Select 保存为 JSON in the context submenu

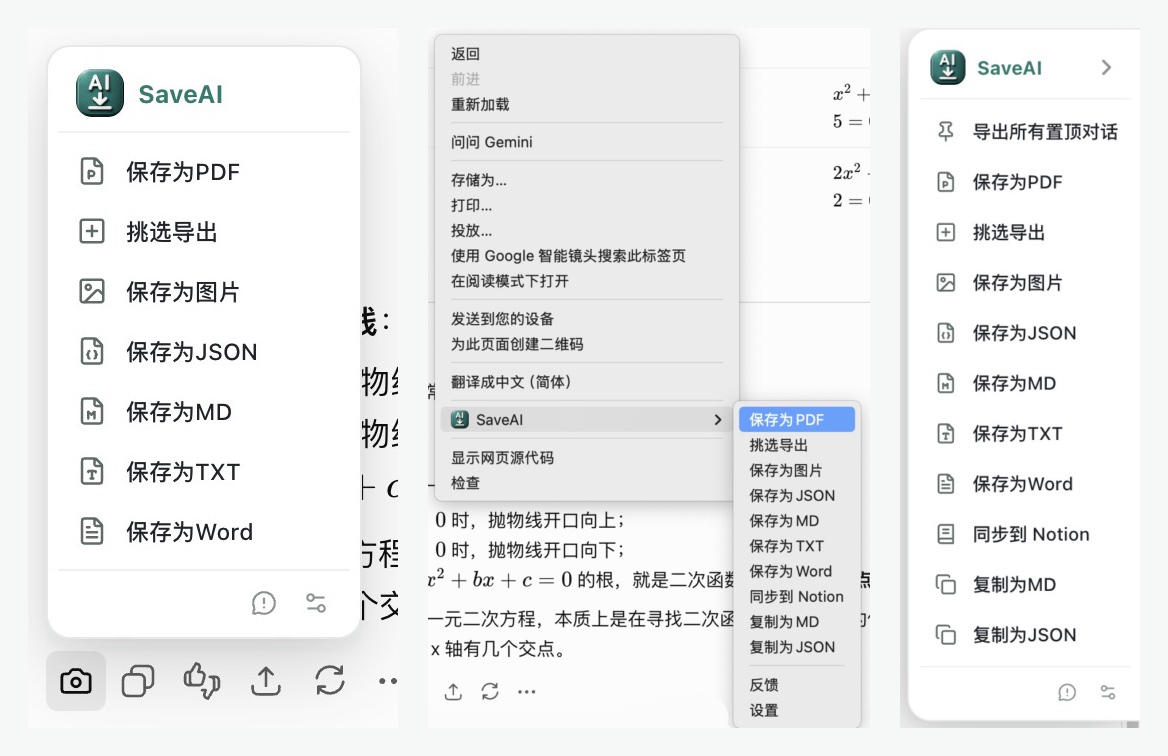tap(792, 496)
